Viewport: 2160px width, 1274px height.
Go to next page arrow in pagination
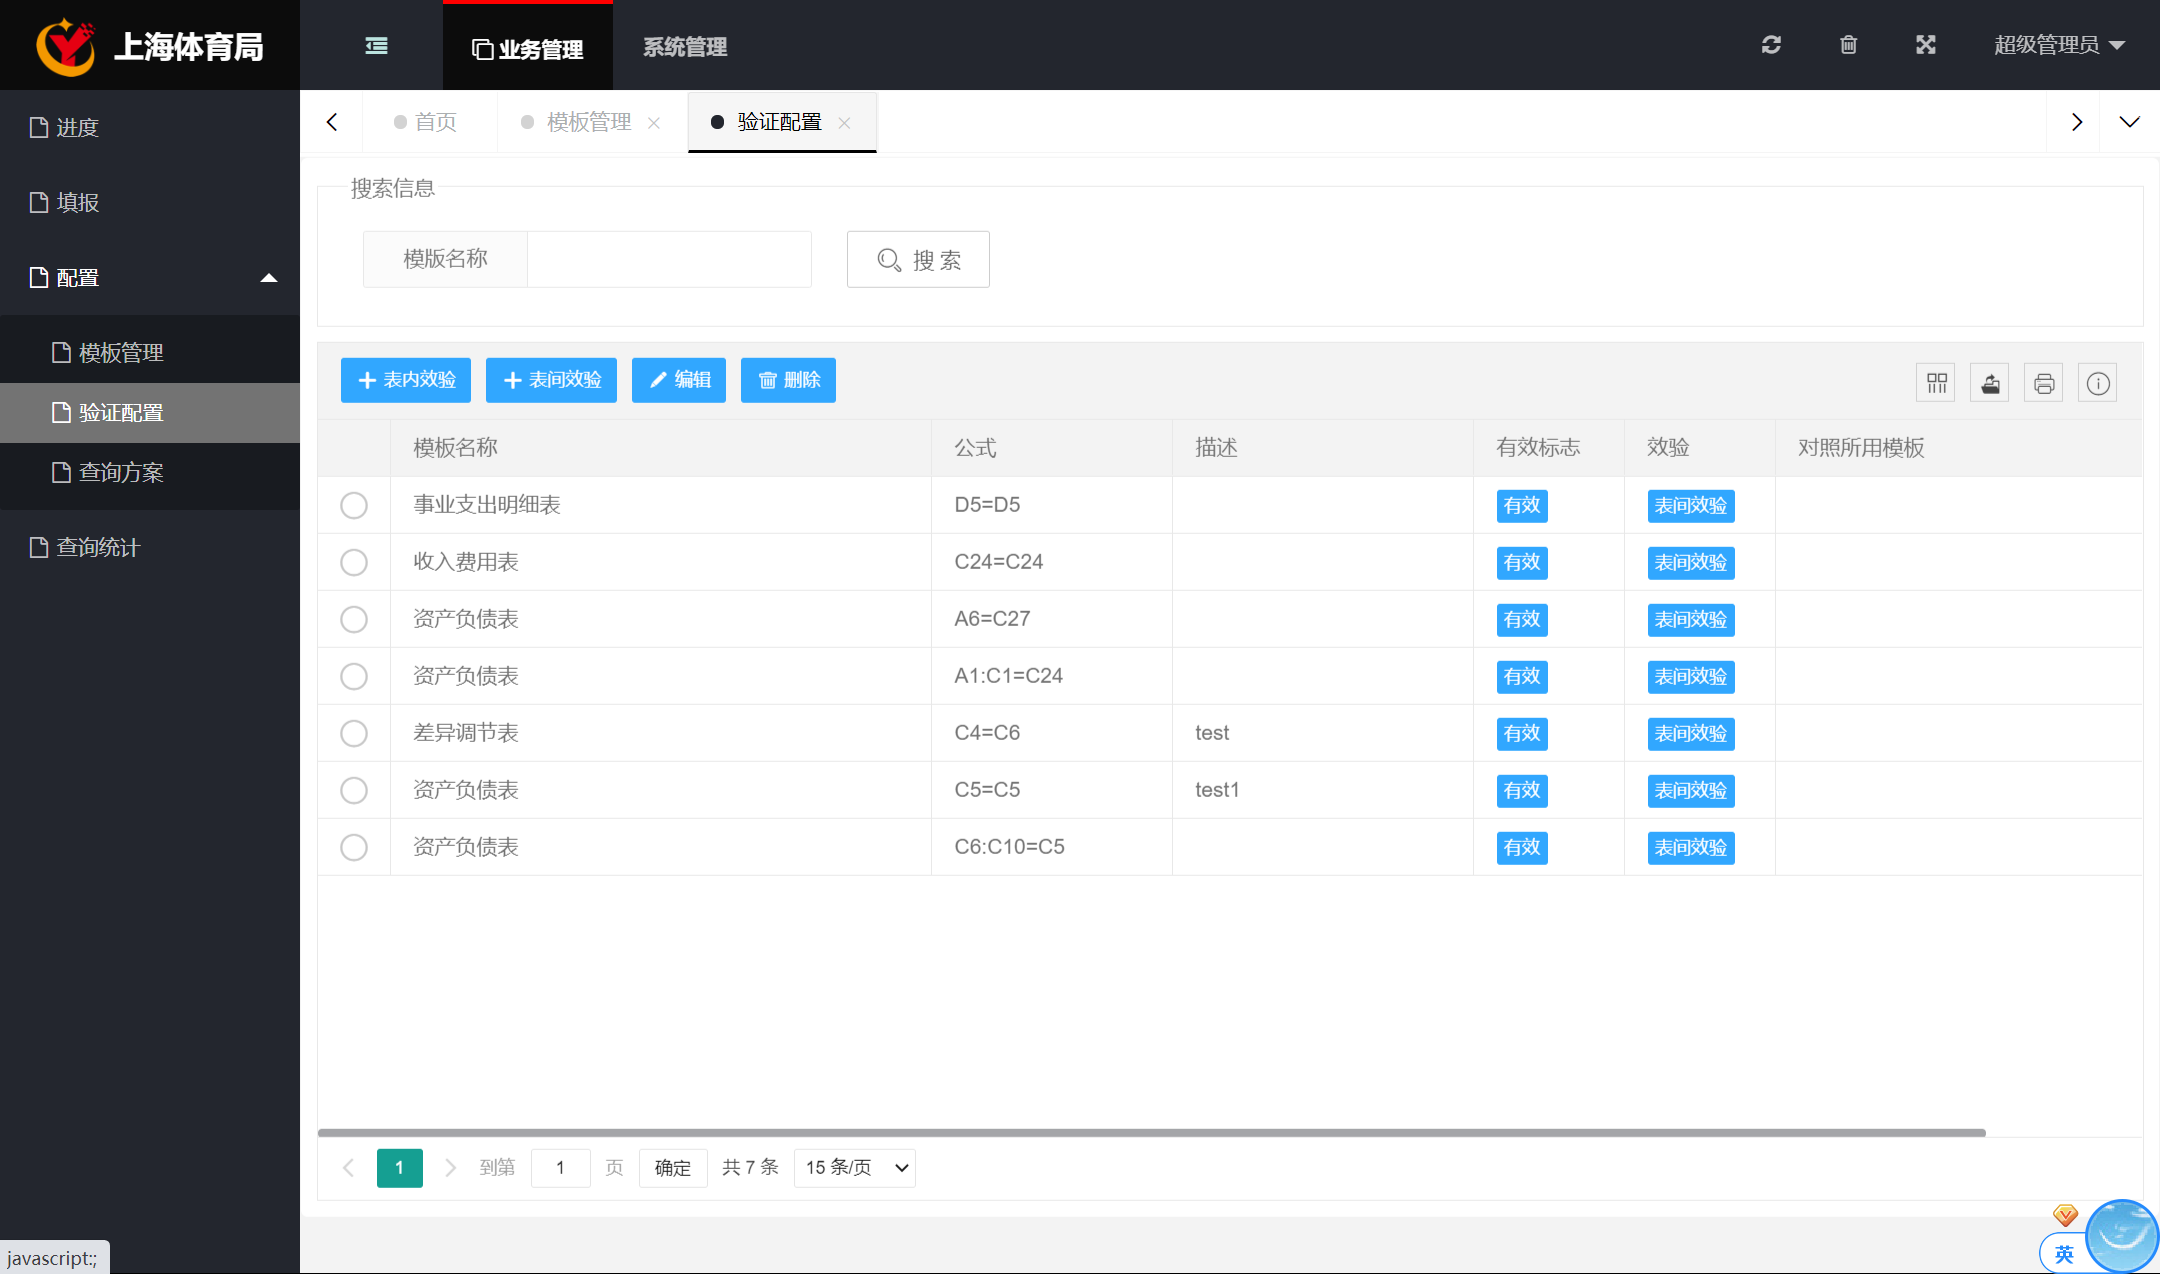click(450, 1168)
